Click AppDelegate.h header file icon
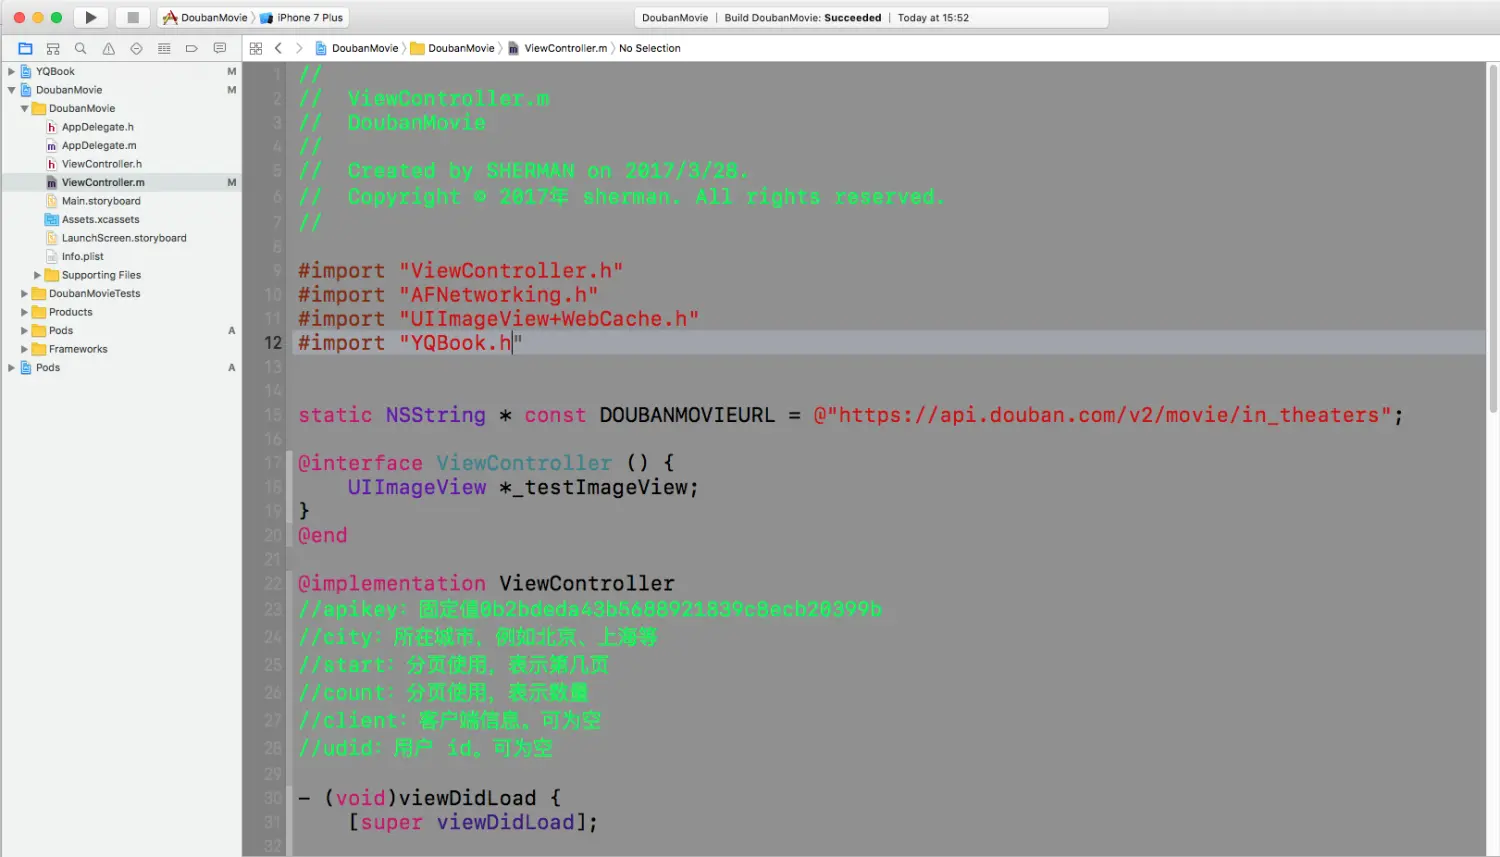Screen dimensions: 1500x857 (x=52, y=127)
